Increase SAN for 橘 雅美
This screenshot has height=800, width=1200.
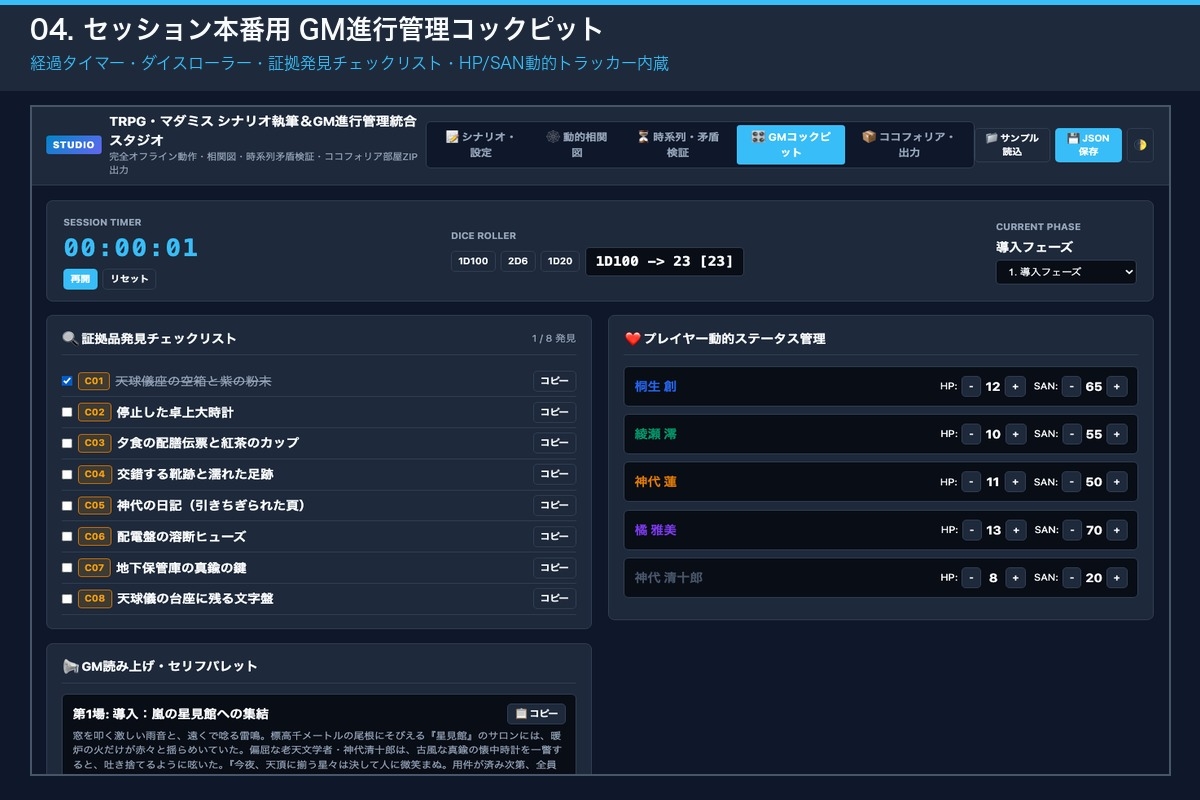[x=1117, y=530]
